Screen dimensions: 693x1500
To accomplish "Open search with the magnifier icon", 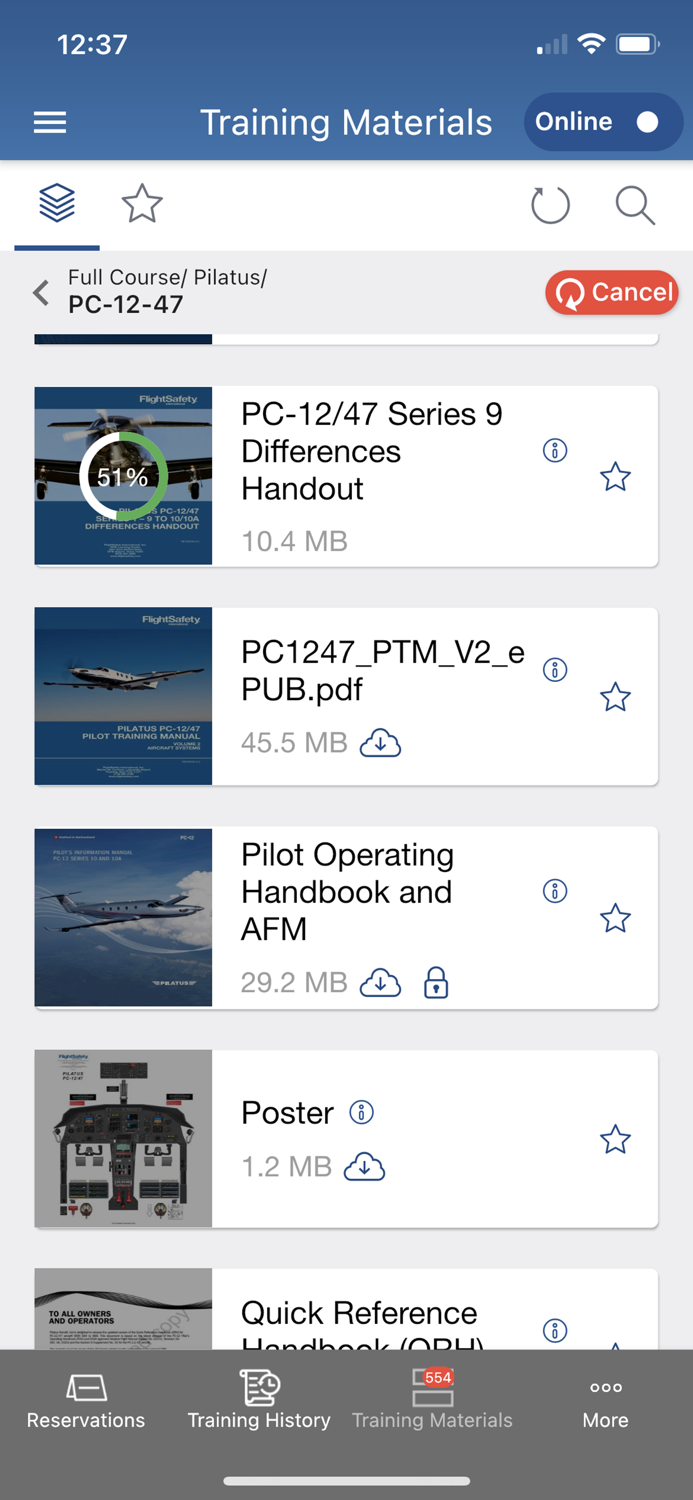I will [635, 205].
